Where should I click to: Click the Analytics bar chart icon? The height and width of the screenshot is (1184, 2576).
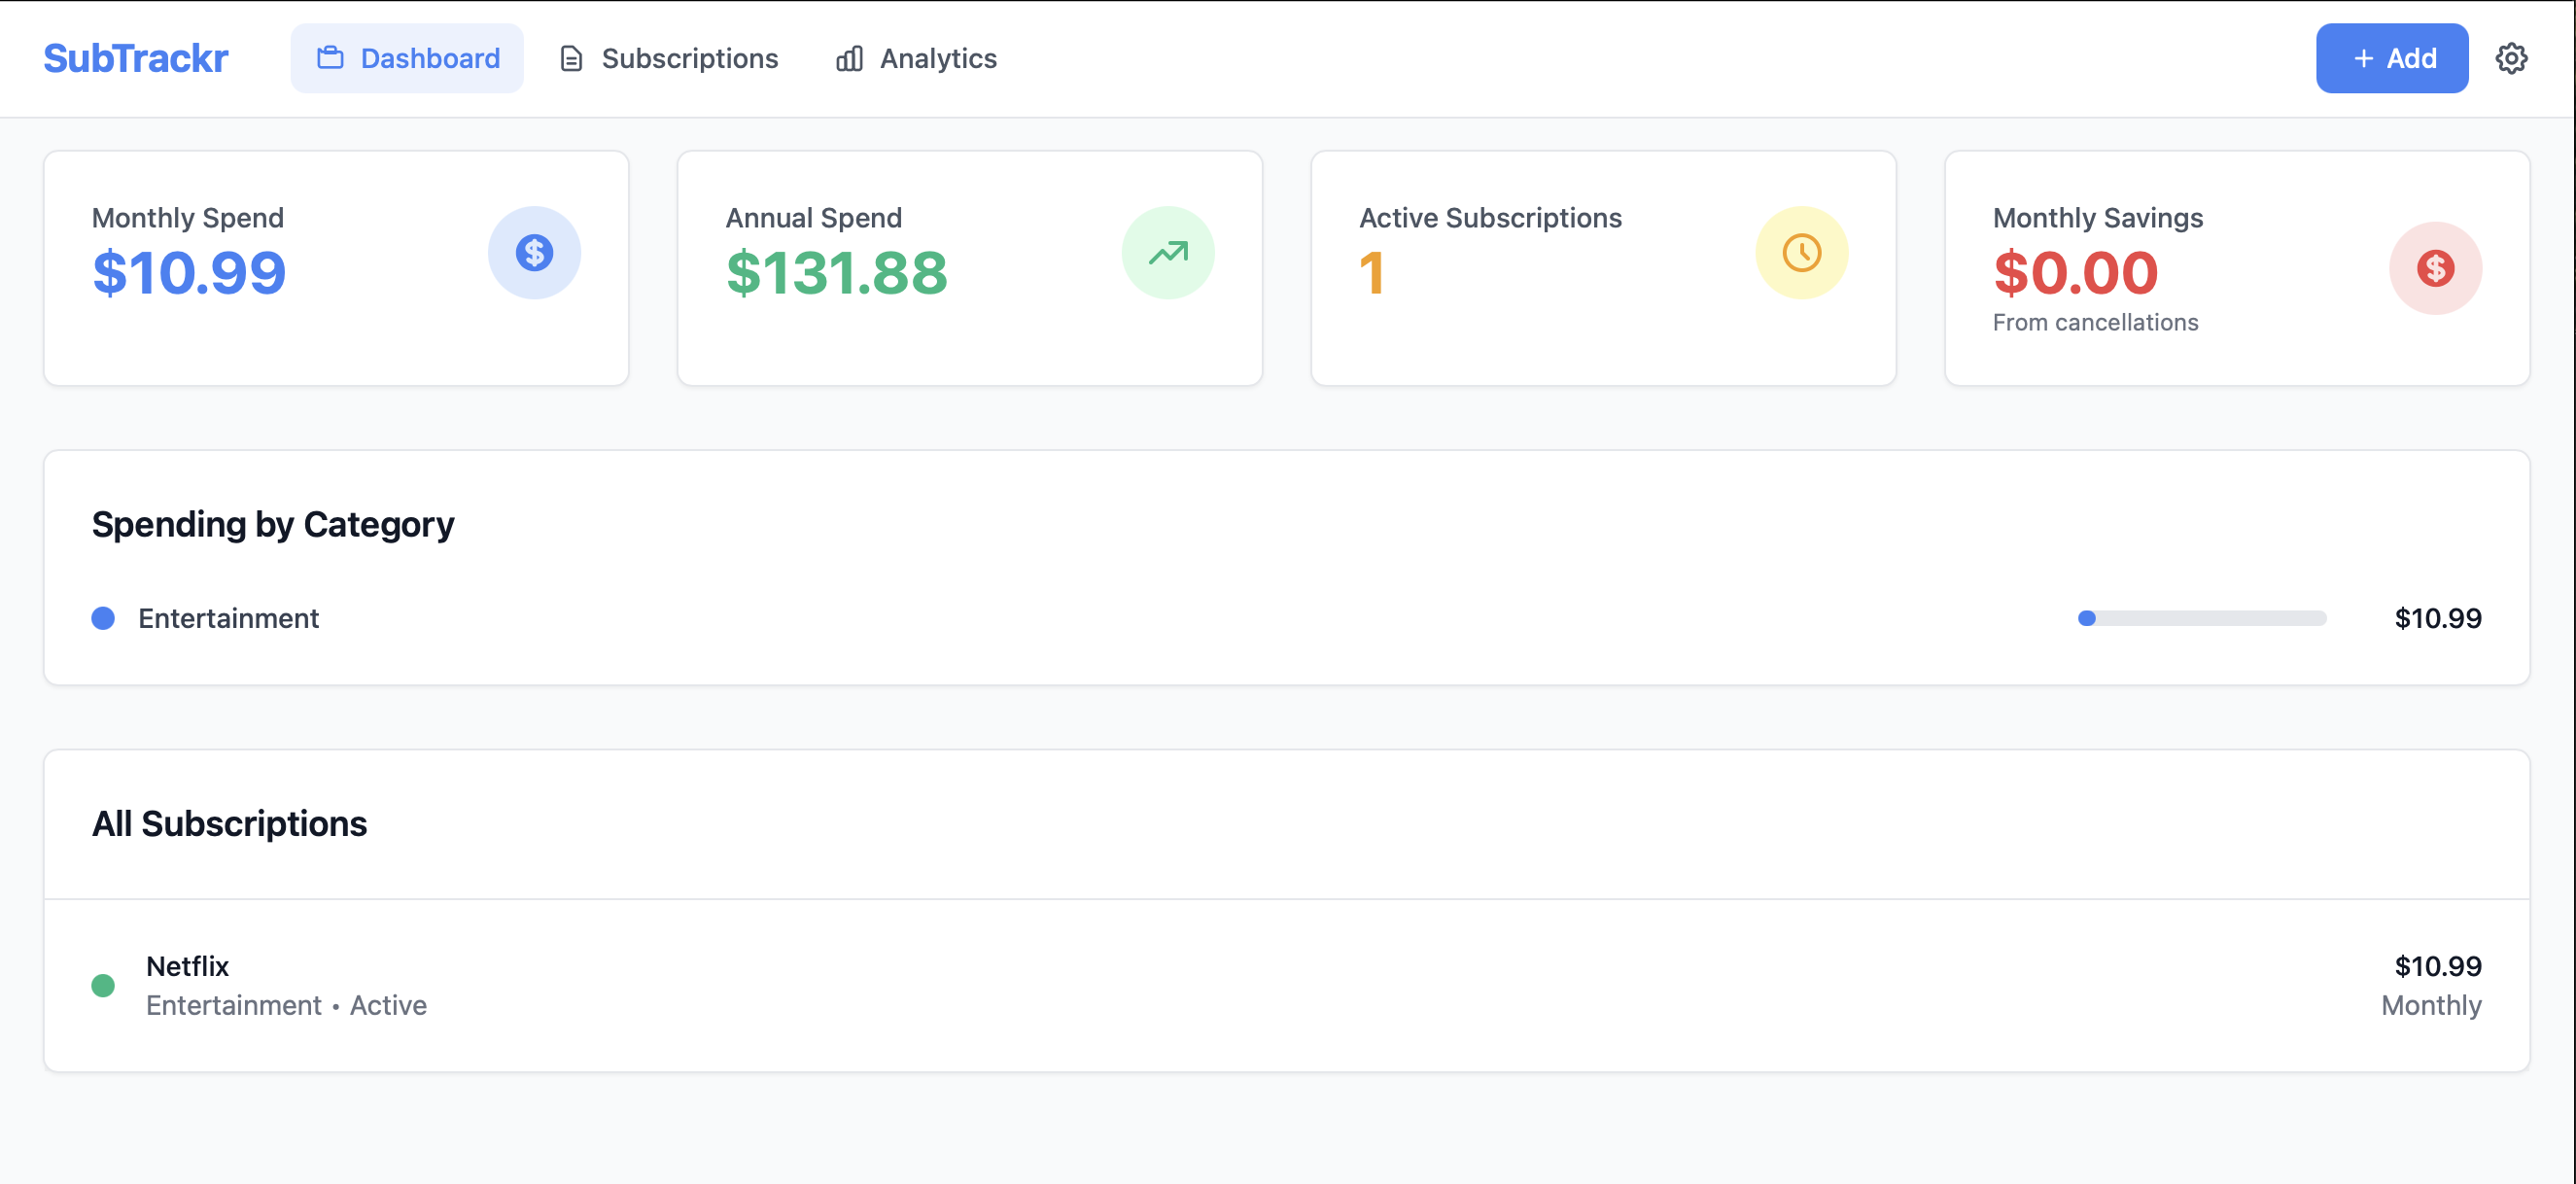[x=849, y=59]
